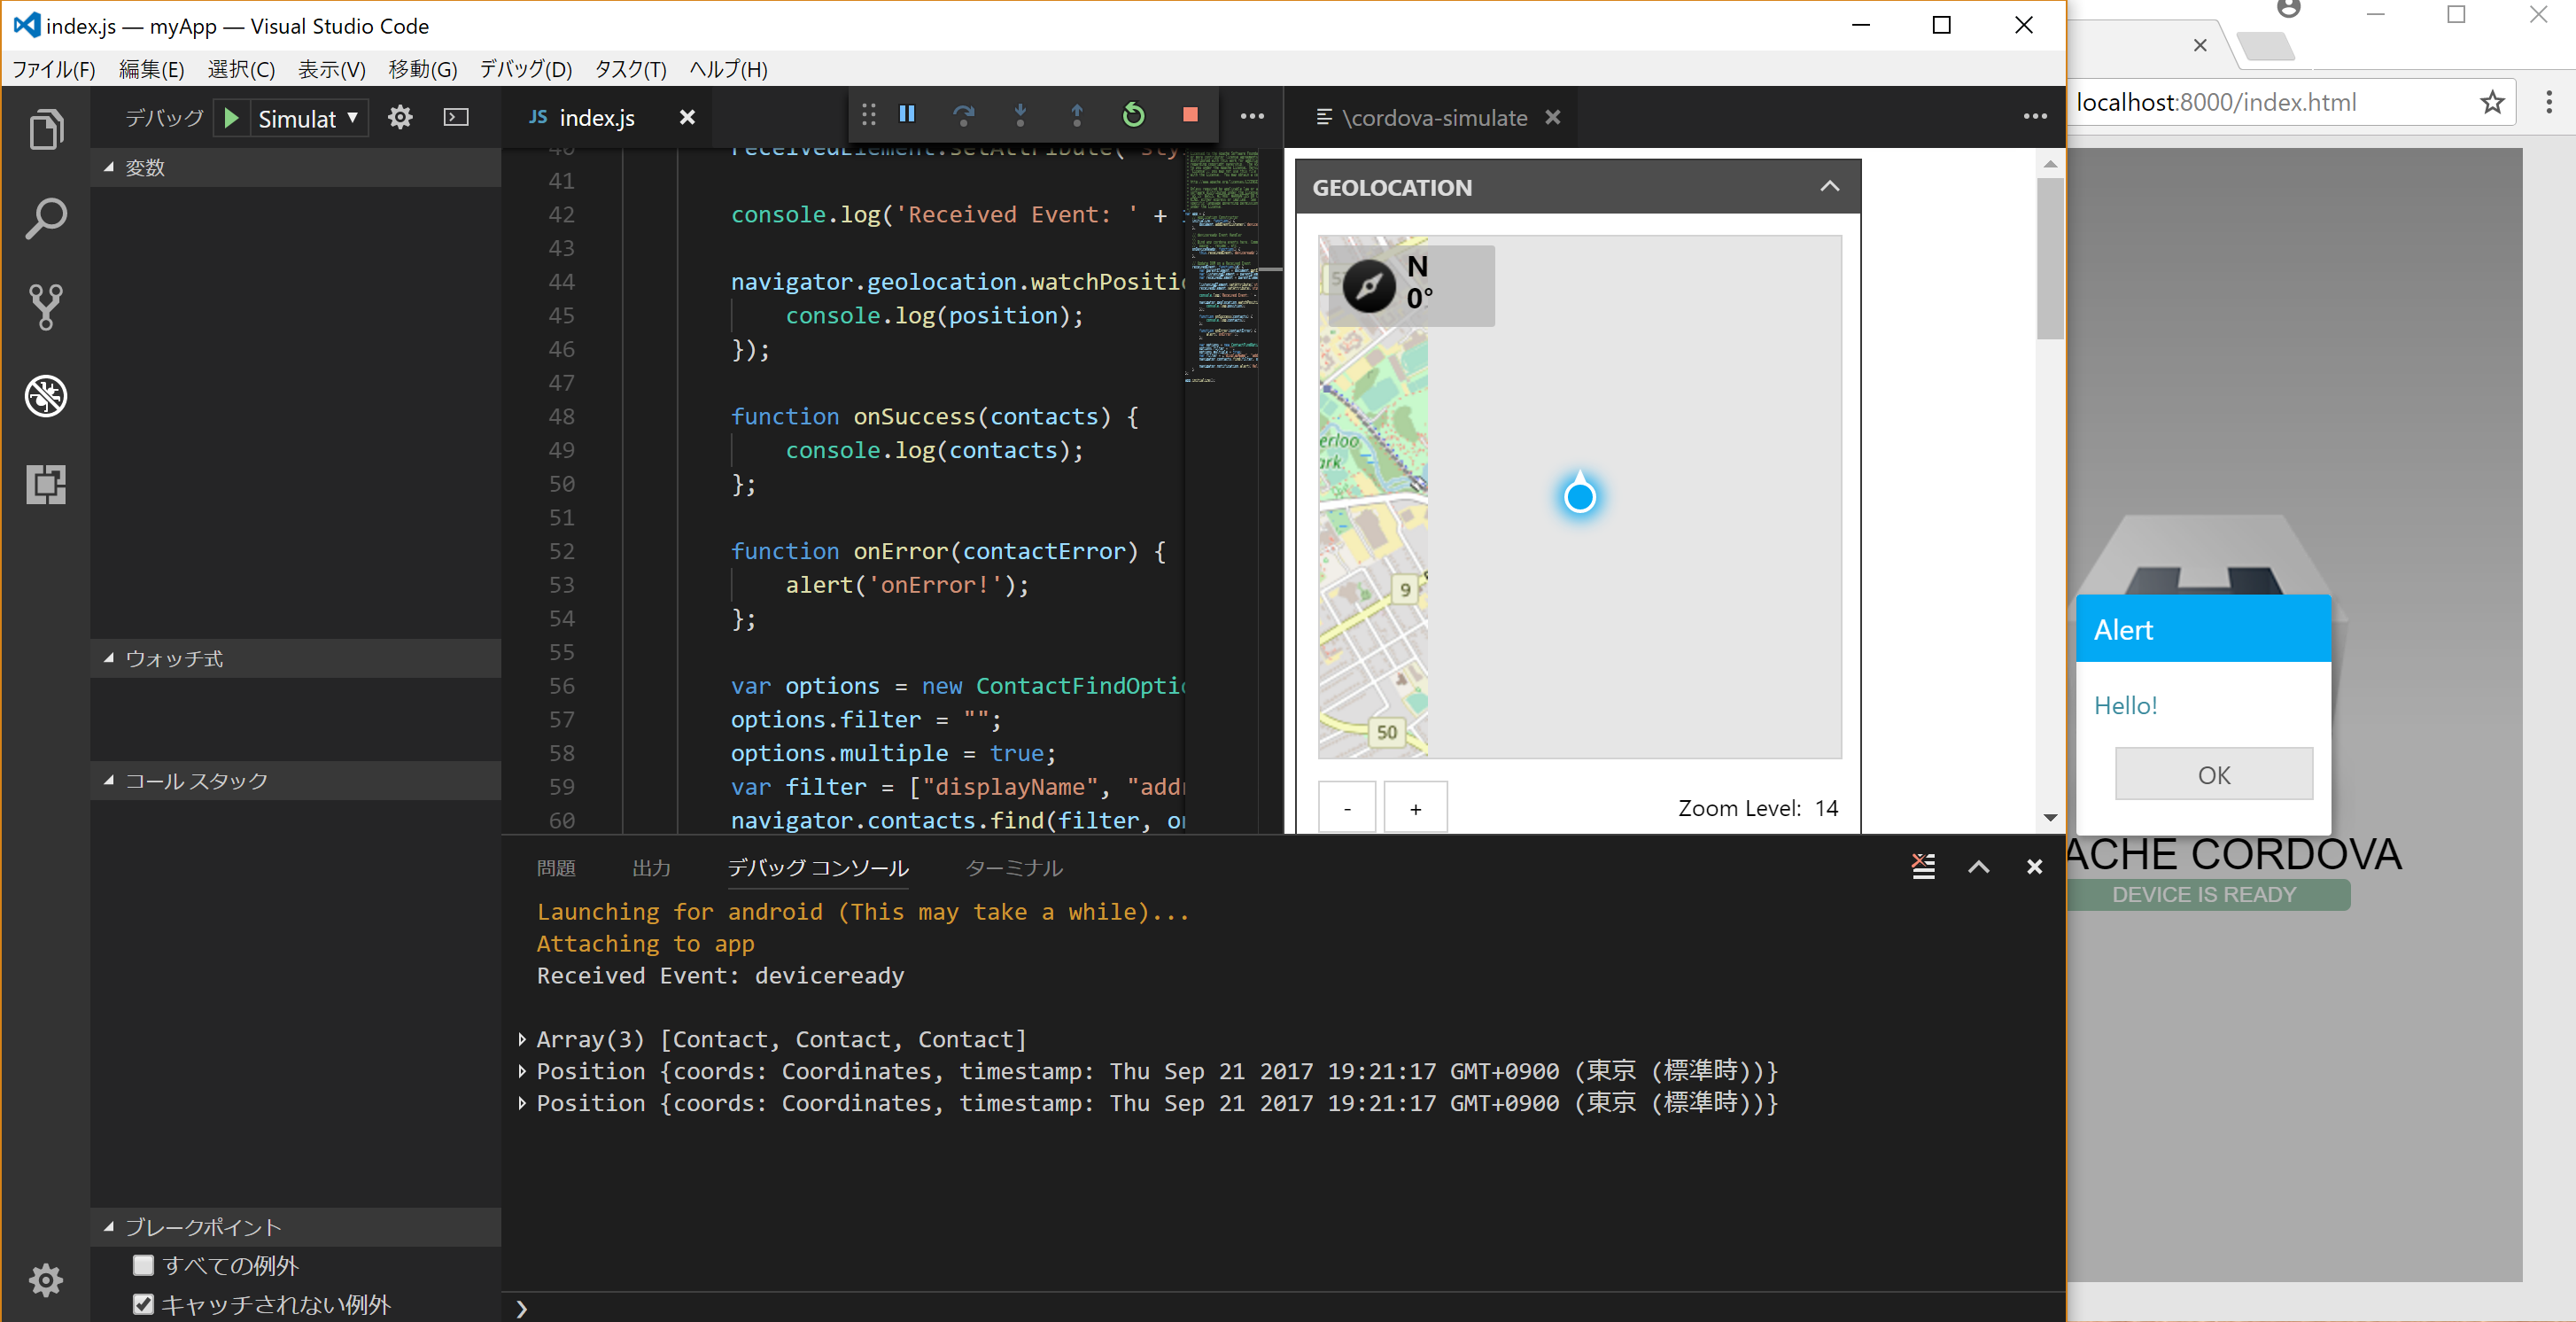Expand the second Position console entry
This screenshot has height=1322, width=2576.
click(x=522, y=1103)
